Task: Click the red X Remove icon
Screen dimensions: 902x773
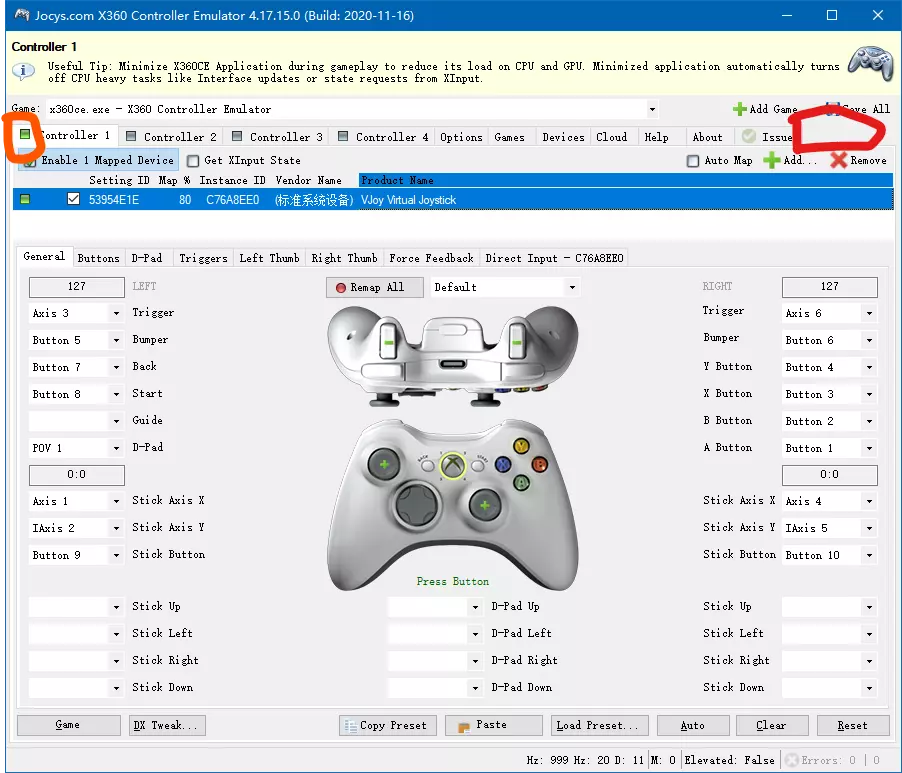Action: (839, 160)
